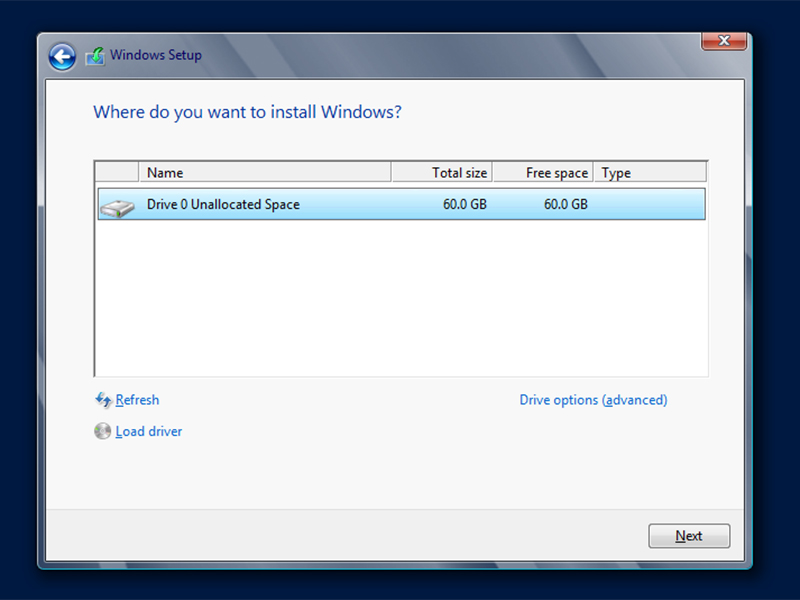Screen dimensions: 800x600
Task: Open Drive options (advanced)
Action: point(593,400)
